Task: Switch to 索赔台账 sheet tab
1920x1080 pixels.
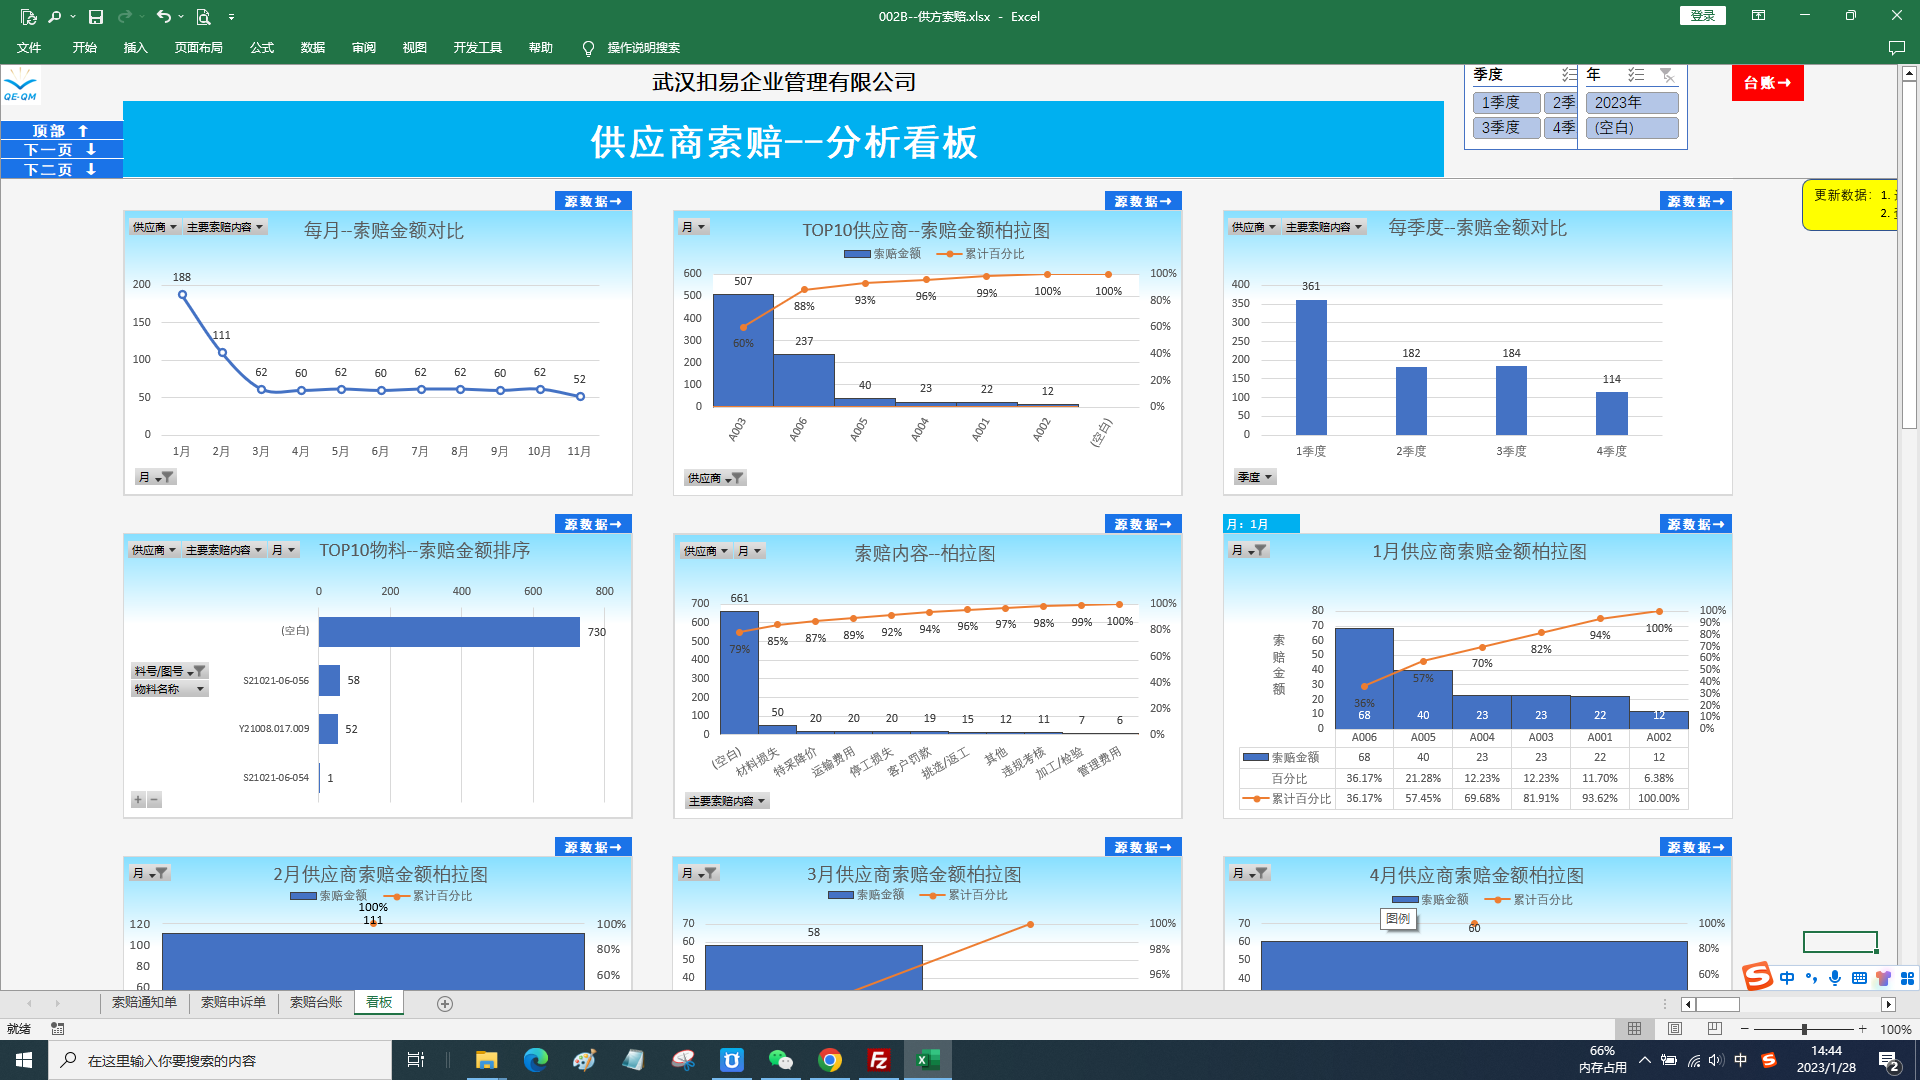Action: (x=316, y=1002)
